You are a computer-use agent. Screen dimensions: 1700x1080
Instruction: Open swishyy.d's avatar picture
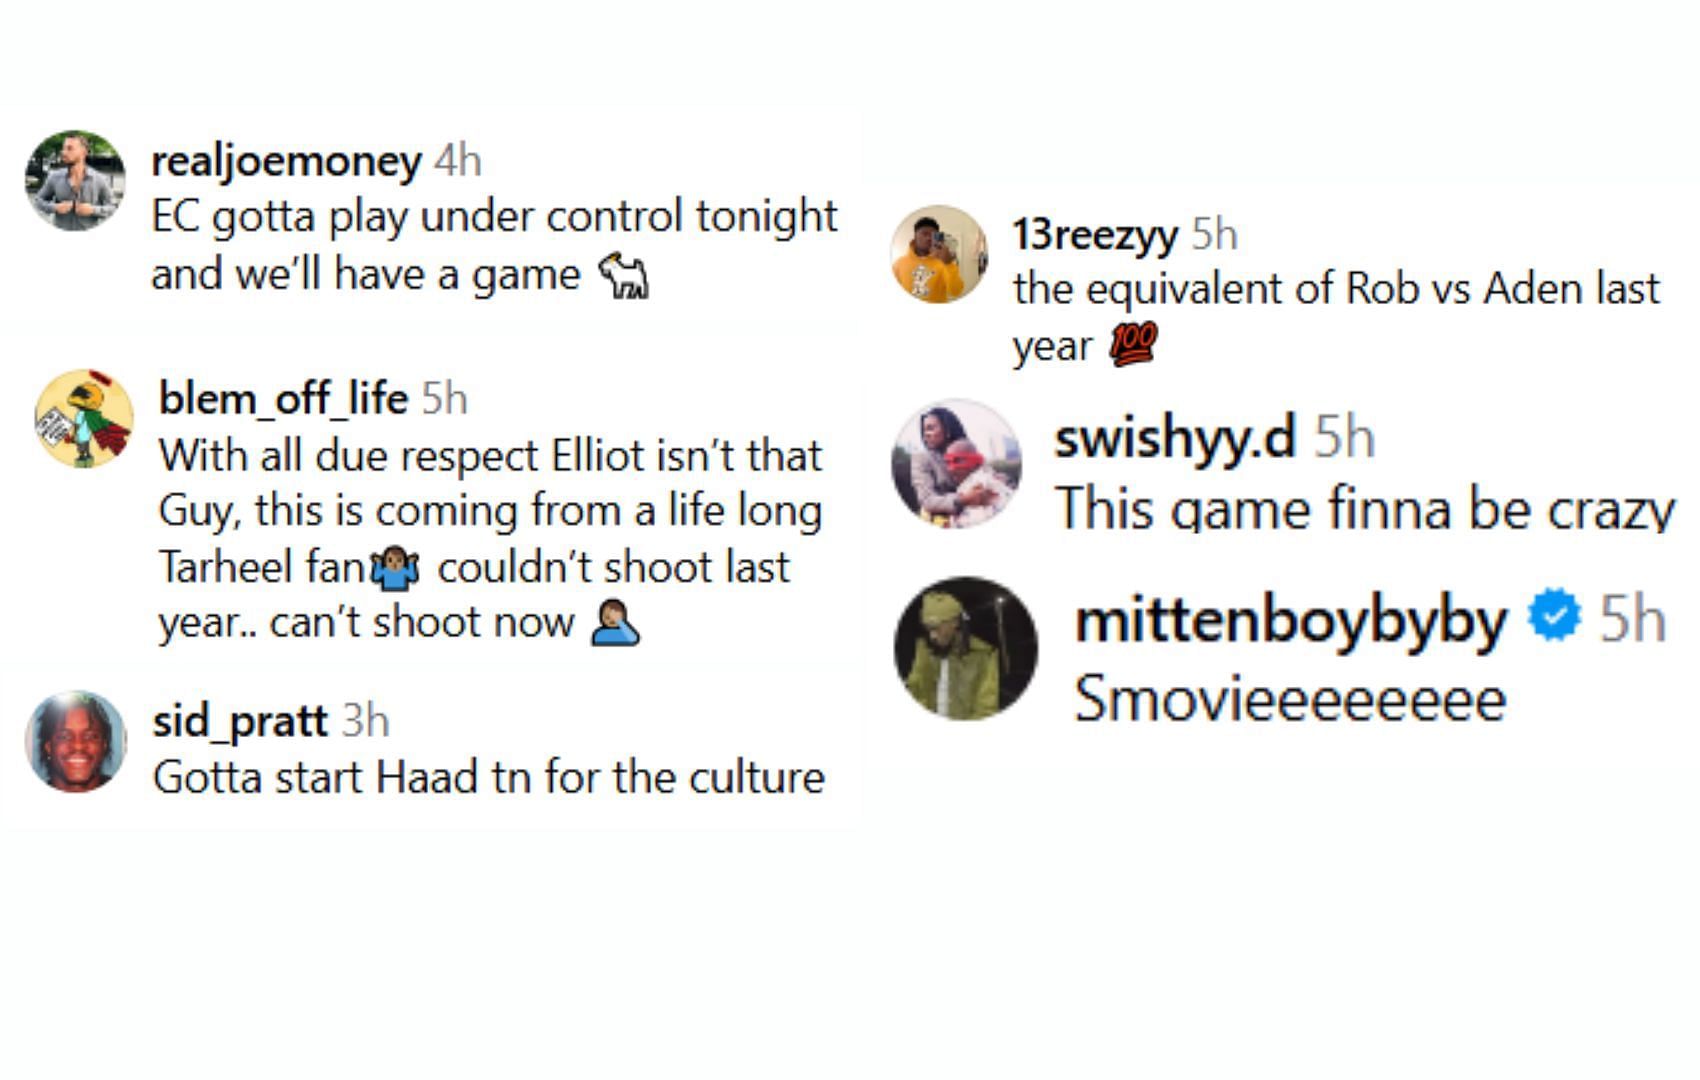[x=956, y=463]
